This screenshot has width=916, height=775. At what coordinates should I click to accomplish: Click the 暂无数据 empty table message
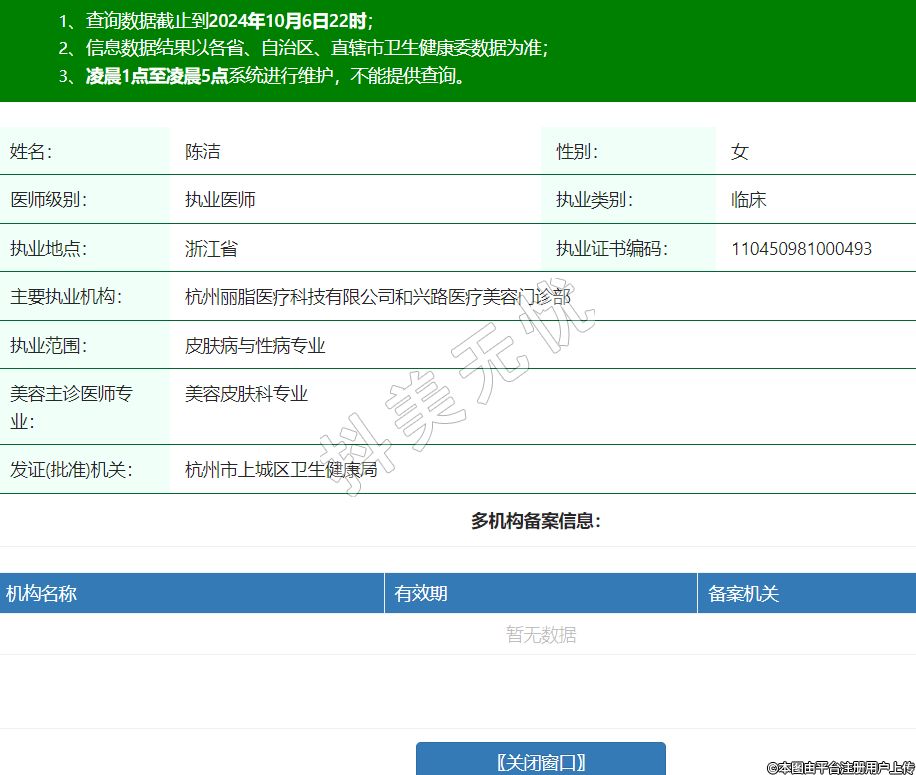point(540,635)
